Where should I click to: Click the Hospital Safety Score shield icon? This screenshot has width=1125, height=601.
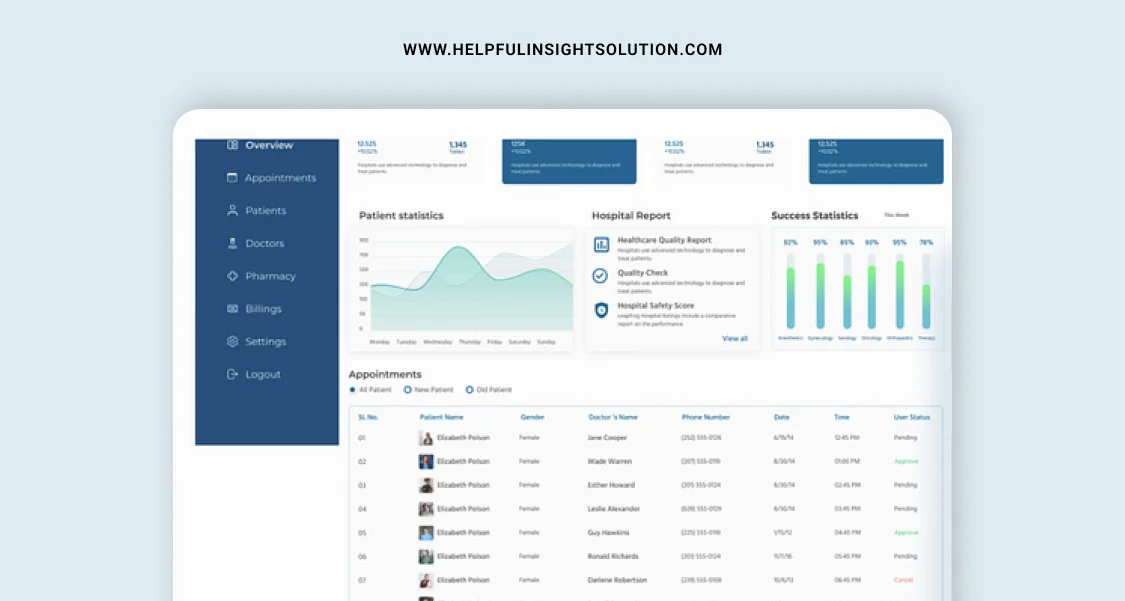coord(601,309)
